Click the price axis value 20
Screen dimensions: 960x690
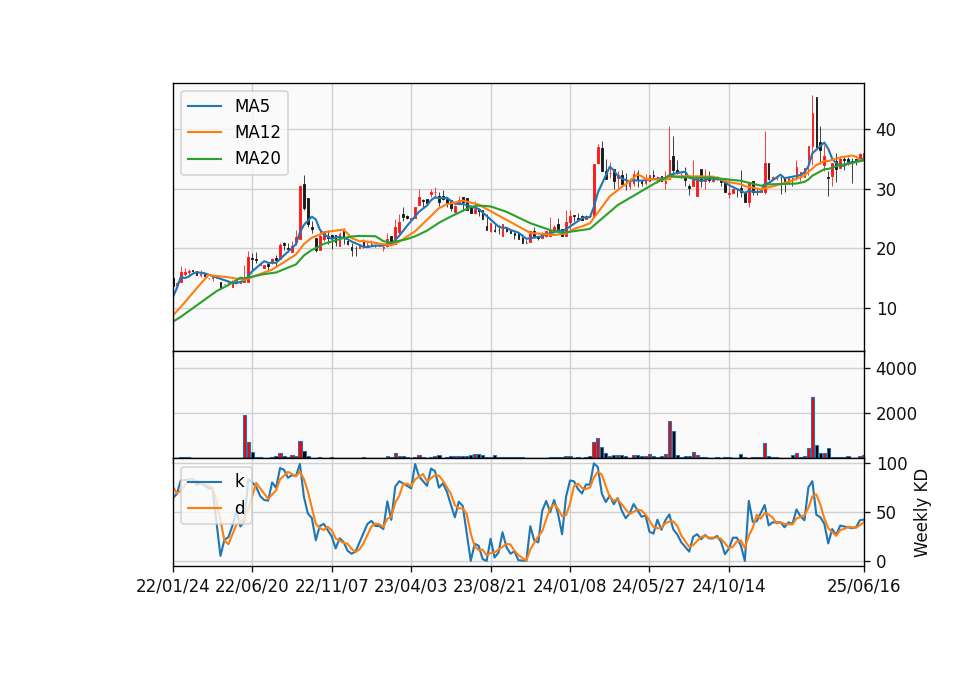886,249
